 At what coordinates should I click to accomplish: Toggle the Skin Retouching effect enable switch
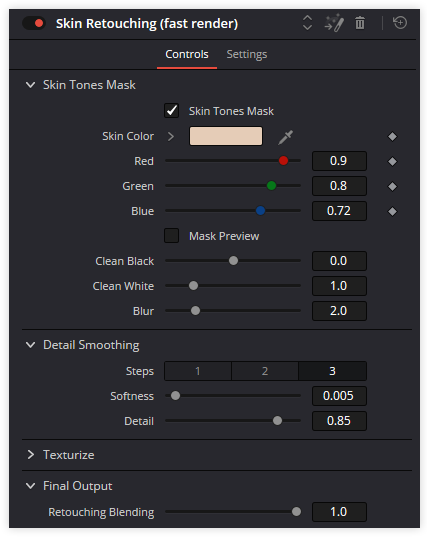pos(34,23)
